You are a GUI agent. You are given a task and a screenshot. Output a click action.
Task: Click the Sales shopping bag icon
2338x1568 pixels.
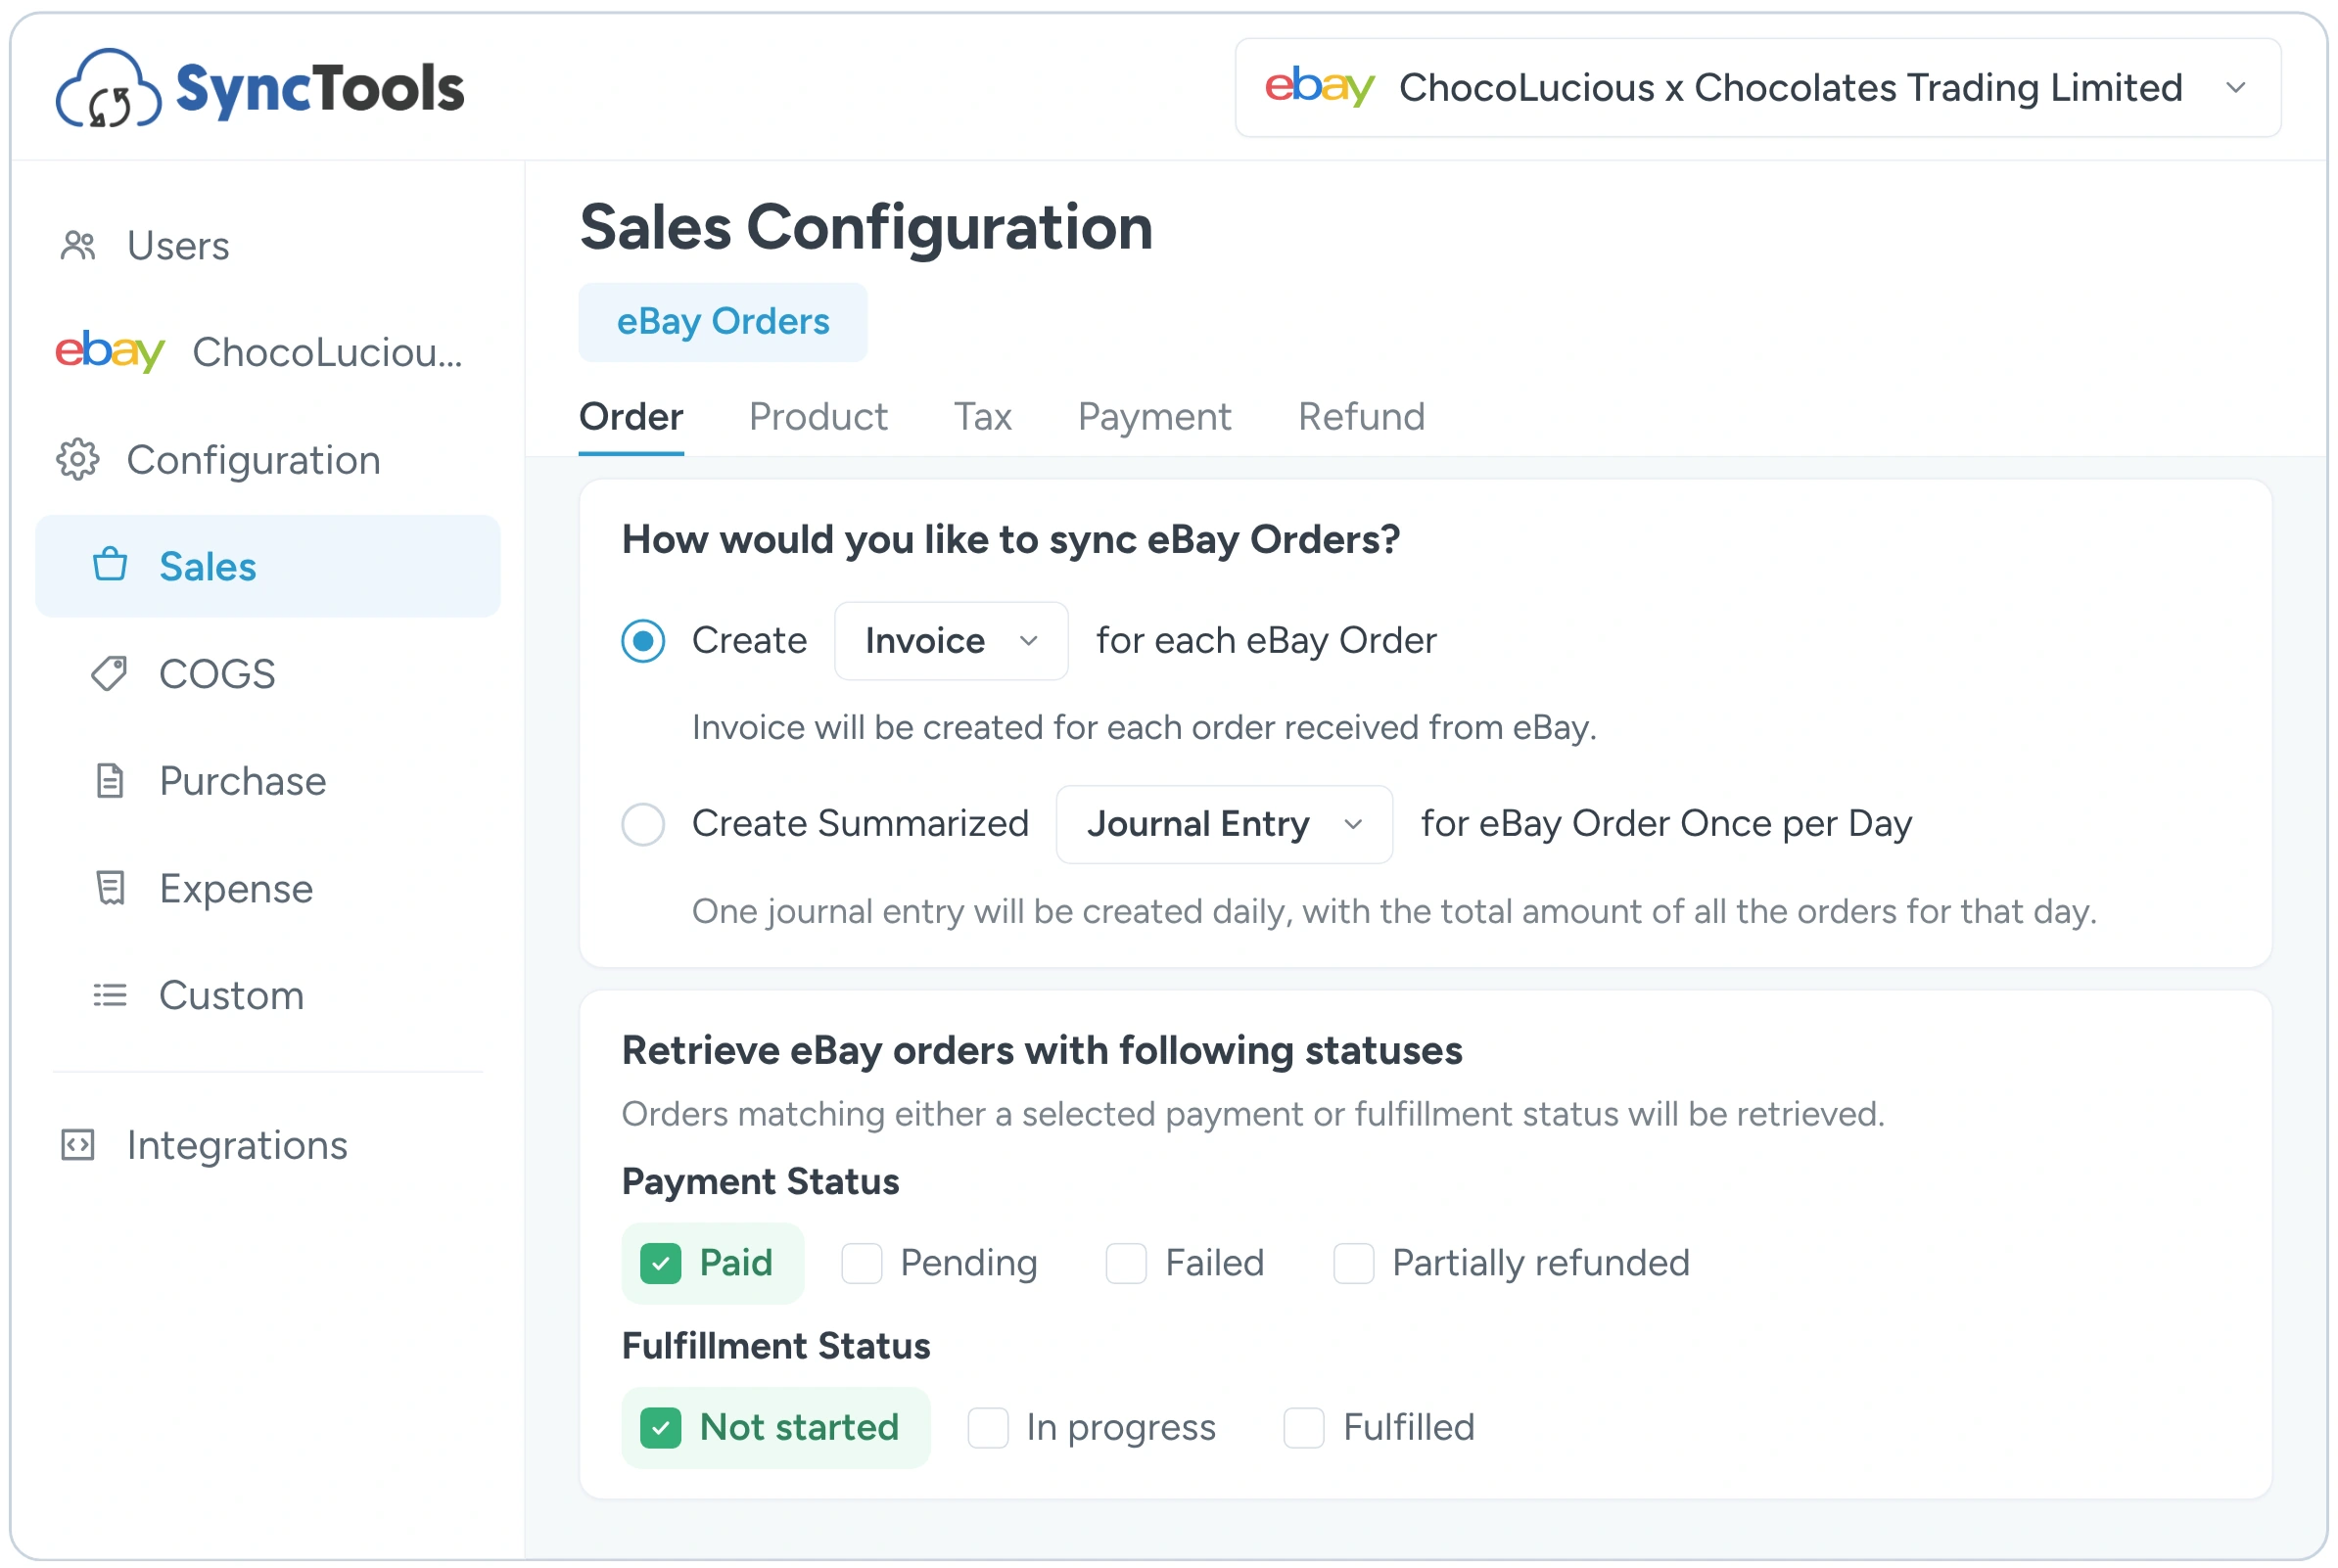[x=110, y=565]
